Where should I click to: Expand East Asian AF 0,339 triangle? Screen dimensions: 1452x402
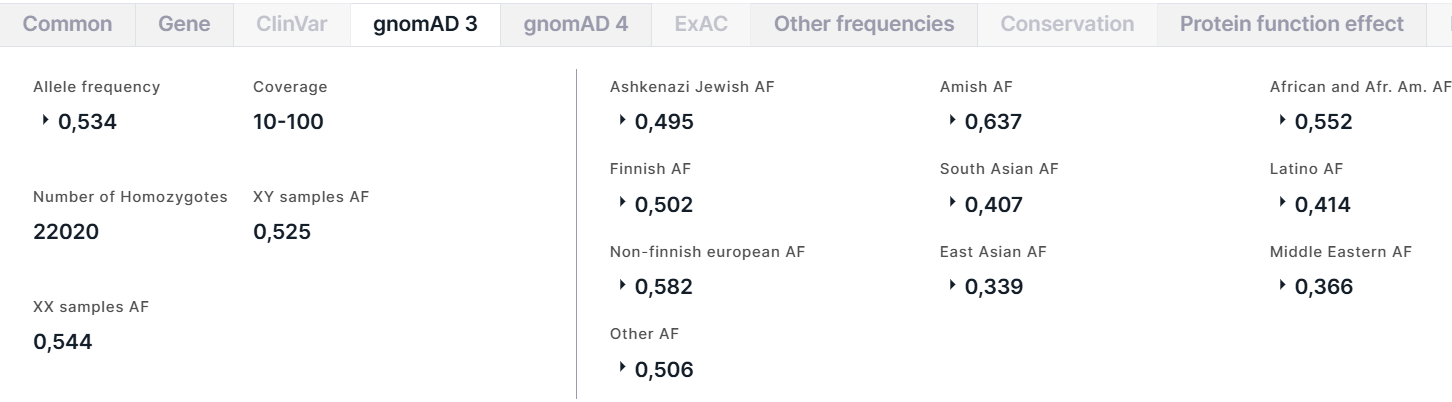952,286
